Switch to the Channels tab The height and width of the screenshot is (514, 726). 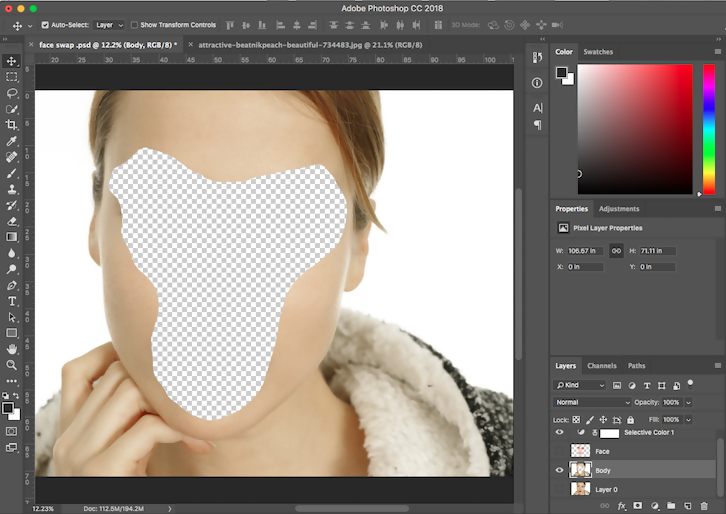[601, 366]
